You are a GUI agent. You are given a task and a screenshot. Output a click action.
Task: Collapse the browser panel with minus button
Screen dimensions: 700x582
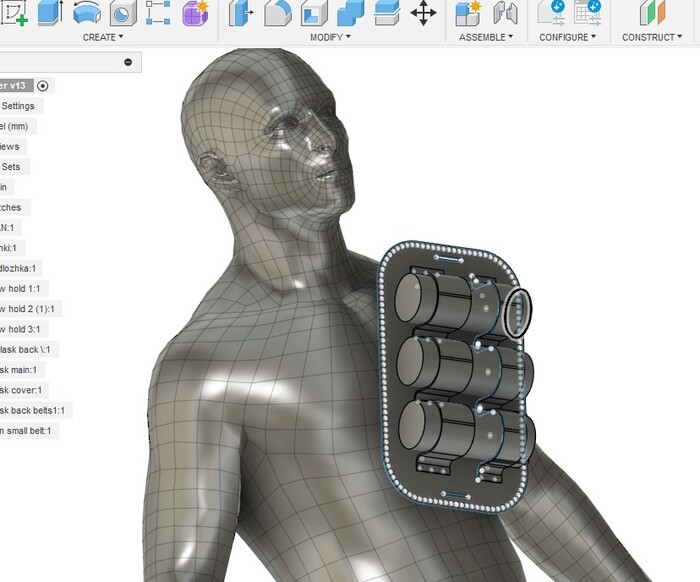(128, 62)
